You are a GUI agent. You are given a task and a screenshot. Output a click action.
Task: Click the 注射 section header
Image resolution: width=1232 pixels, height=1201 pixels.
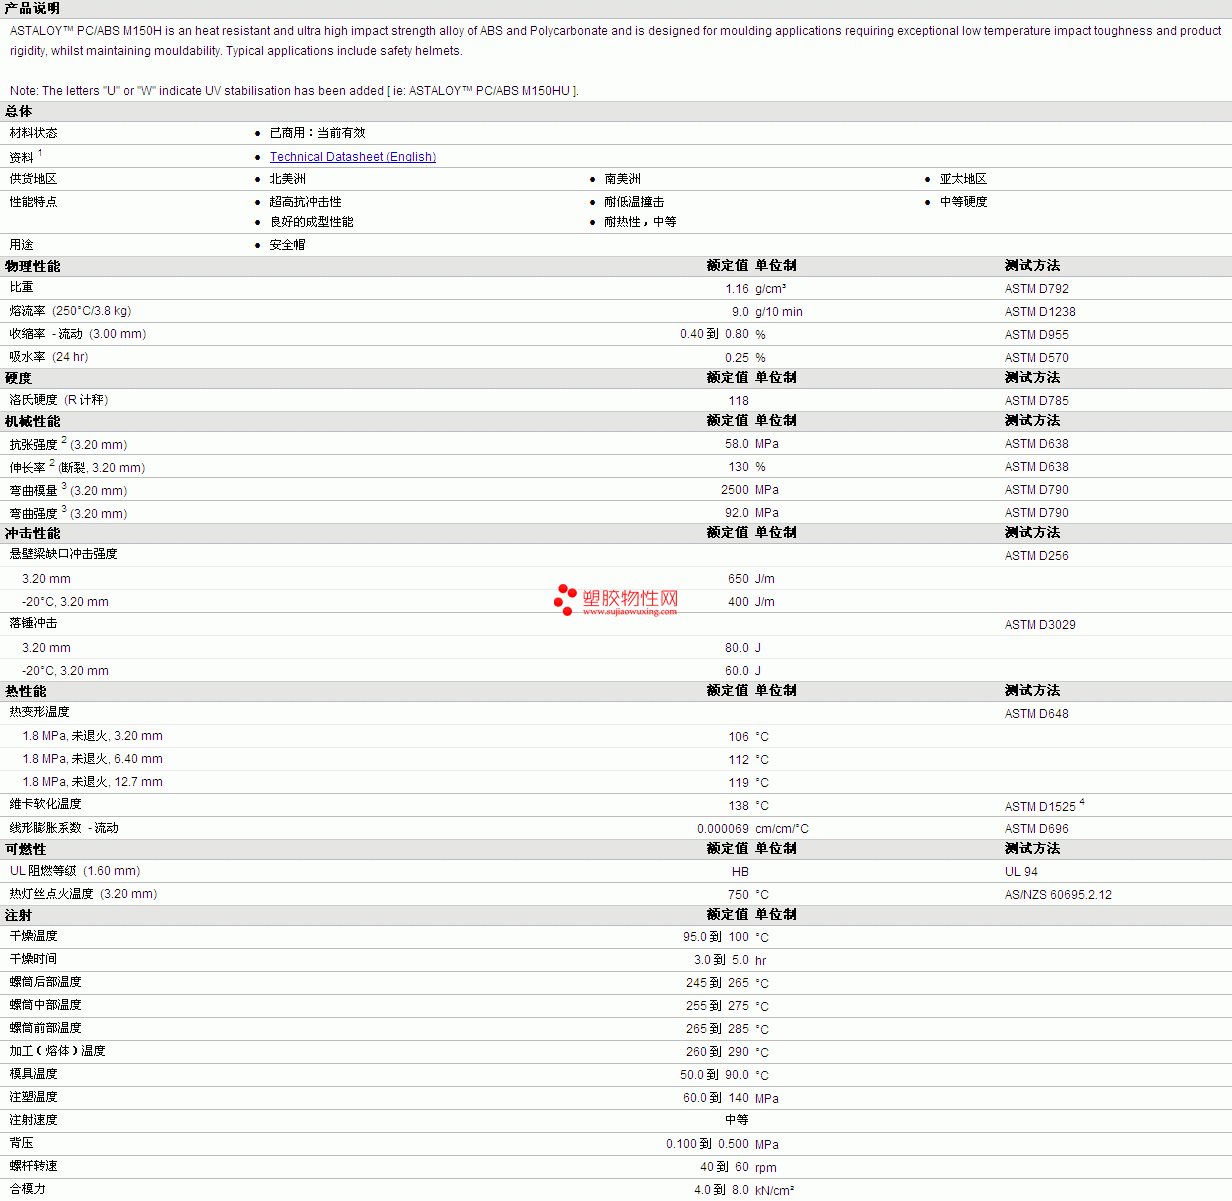click(x=19, y=915)
